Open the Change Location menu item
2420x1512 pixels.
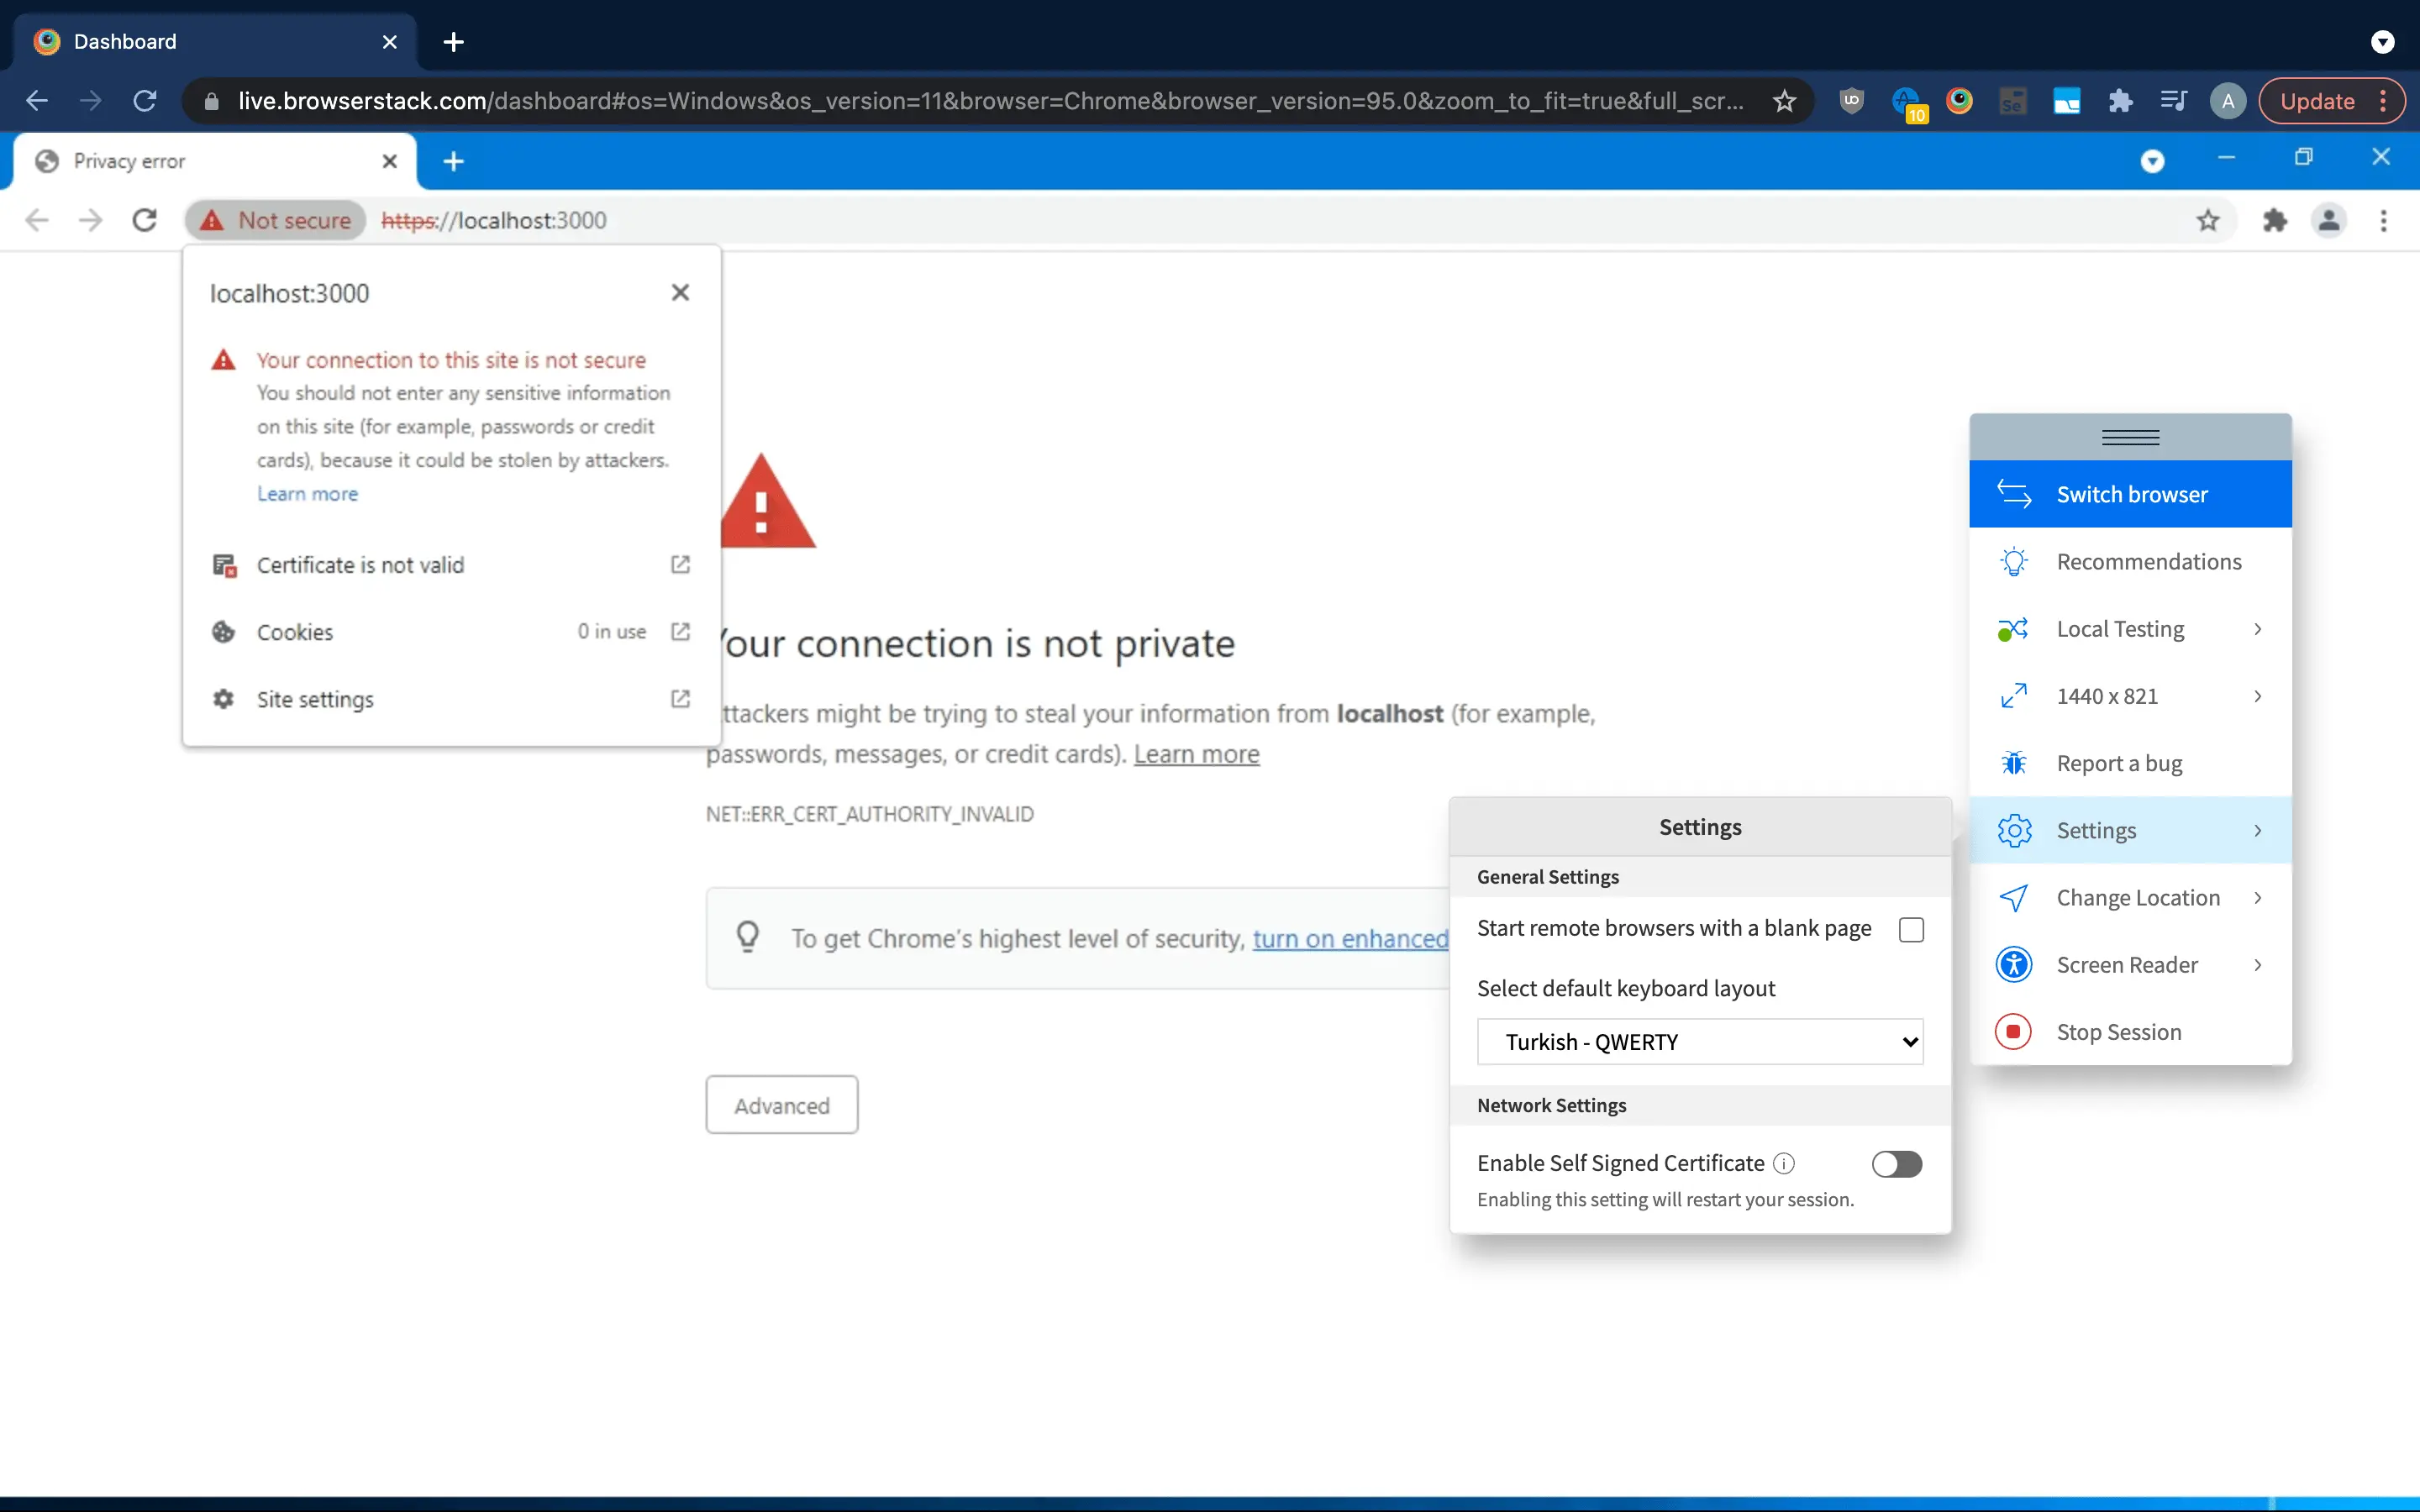click(x=2137, y=898)
